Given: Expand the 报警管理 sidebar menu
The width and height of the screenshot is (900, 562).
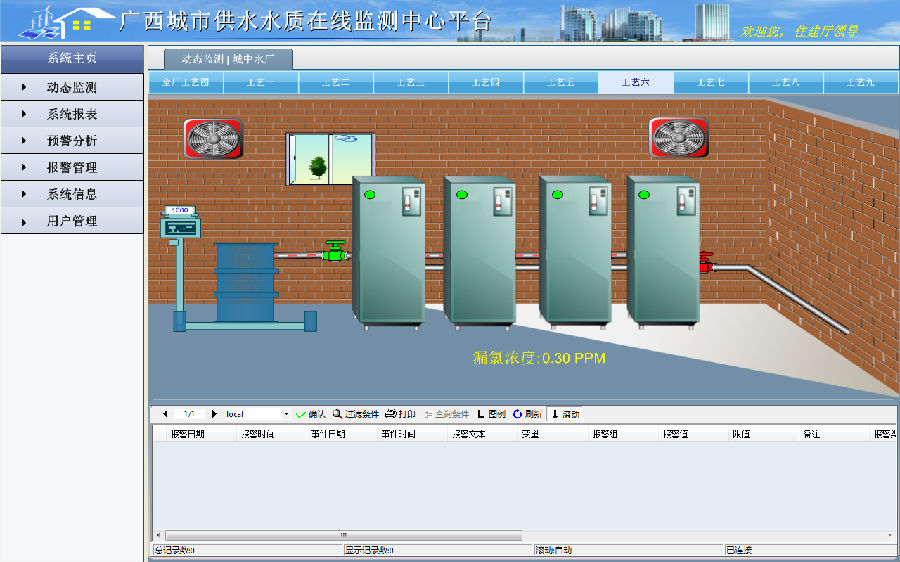Looking at the screenshot, I should (71, 168).
